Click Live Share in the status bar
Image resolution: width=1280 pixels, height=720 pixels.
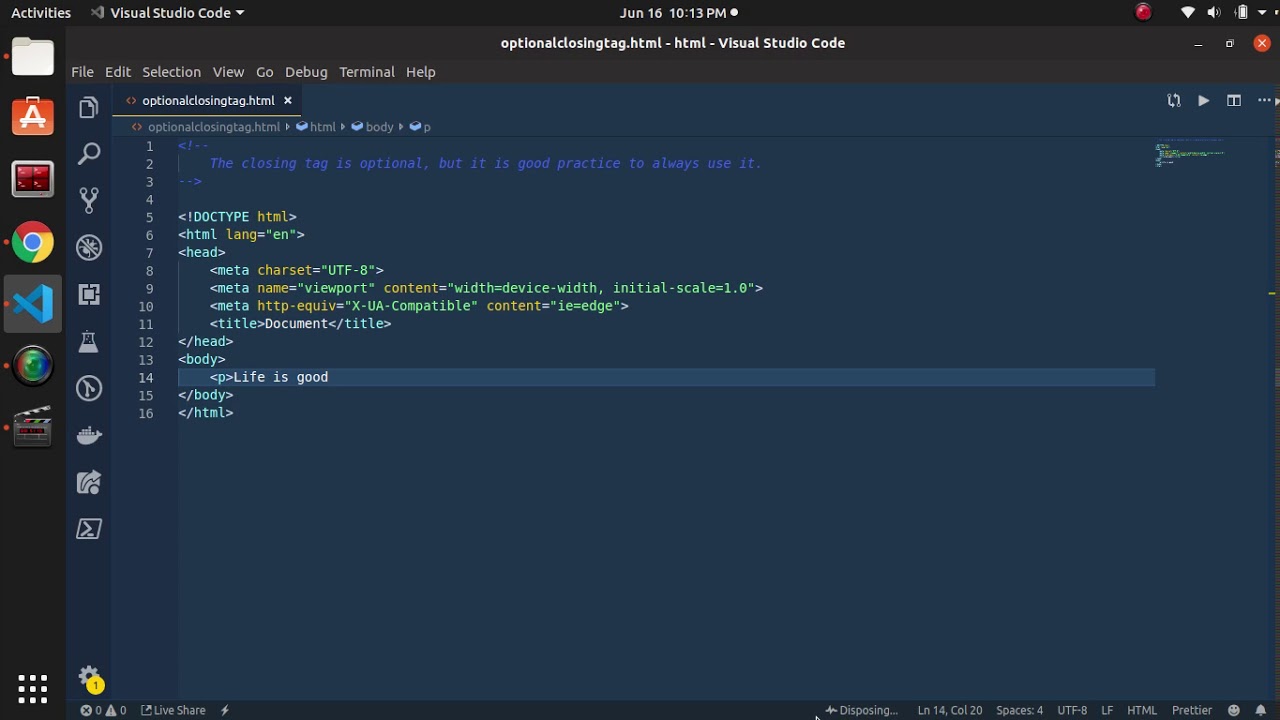173,710
